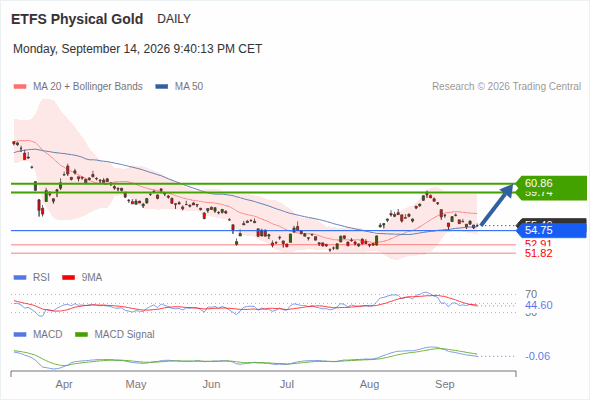Click the Sep label on the time axis
The width and height of the screenshot is (590, 400).
(x=445, y=385)
